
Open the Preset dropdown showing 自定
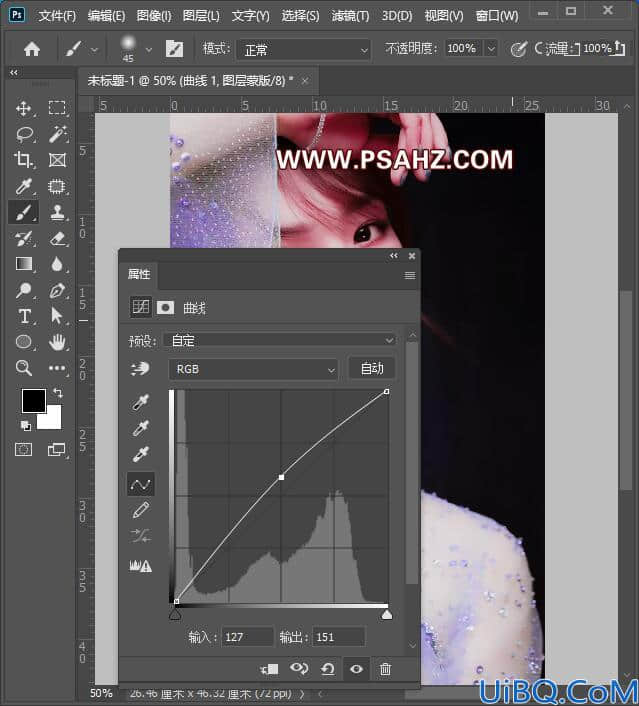point(280,340)
